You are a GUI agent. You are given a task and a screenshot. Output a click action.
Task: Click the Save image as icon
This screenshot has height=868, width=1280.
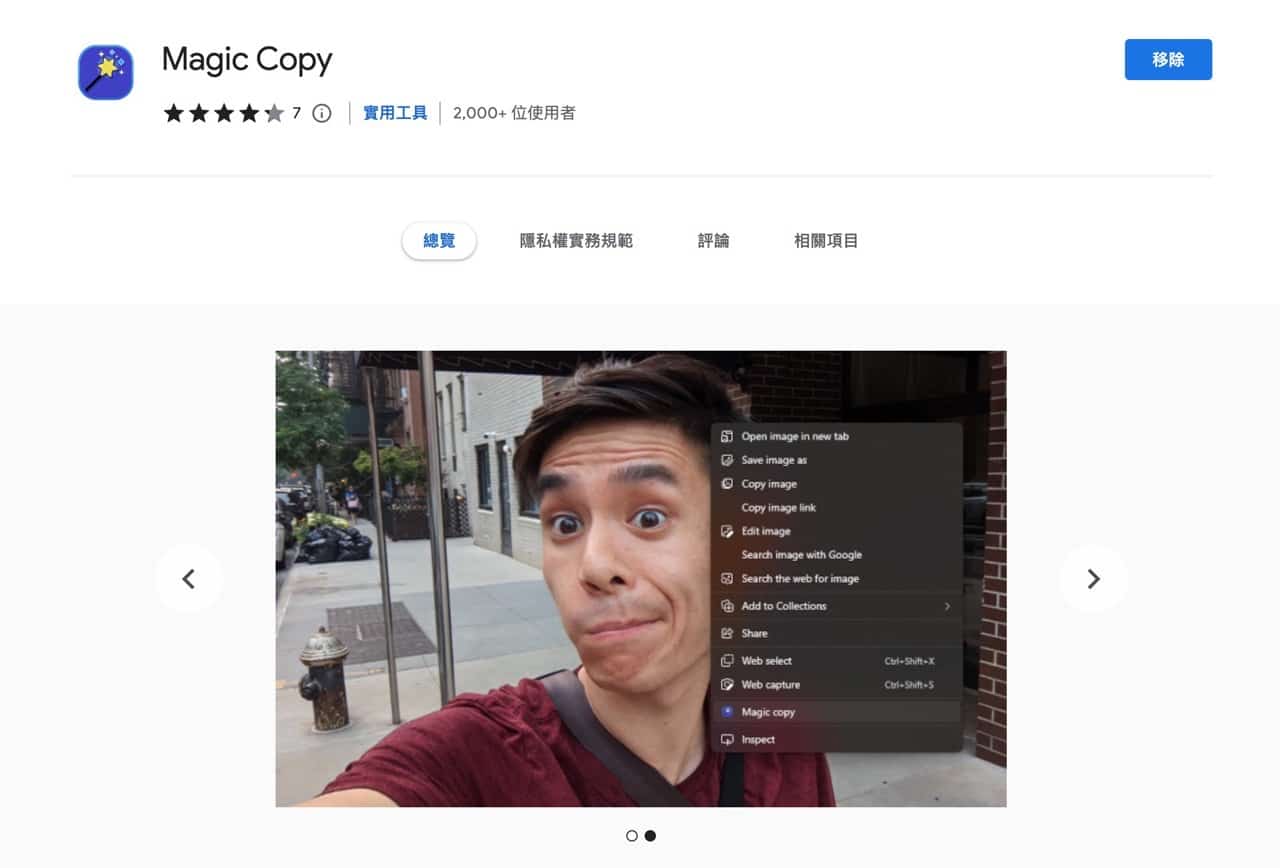tap(726, 460)
